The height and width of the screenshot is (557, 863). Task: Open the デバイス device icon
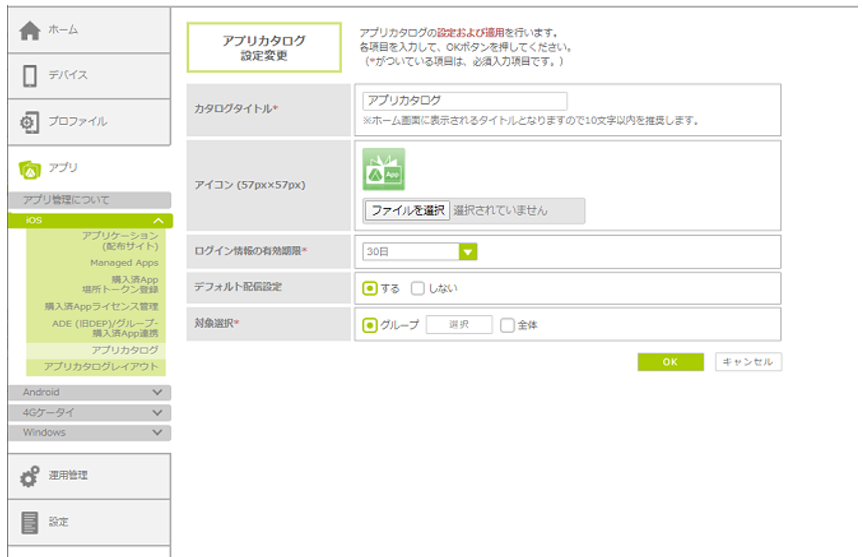pyautogui.click(x=30, y=76)
